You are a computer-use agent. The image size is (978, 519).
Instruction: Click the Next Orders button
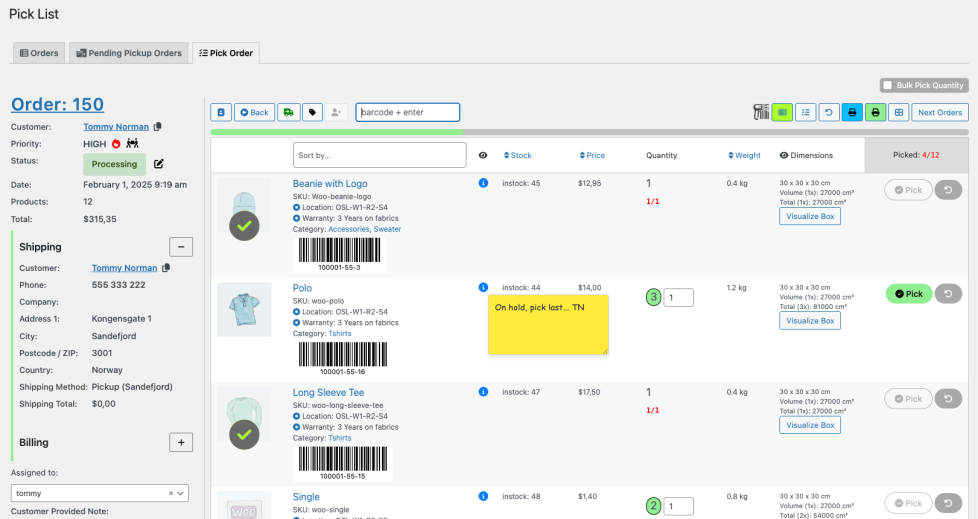(x=939, y=113)
